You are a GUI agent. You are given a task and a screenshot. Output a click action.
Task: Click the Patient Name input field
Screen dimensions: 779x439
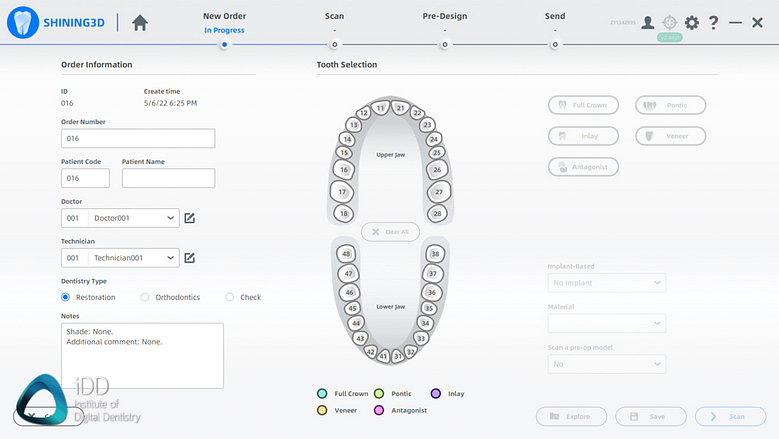168,178
